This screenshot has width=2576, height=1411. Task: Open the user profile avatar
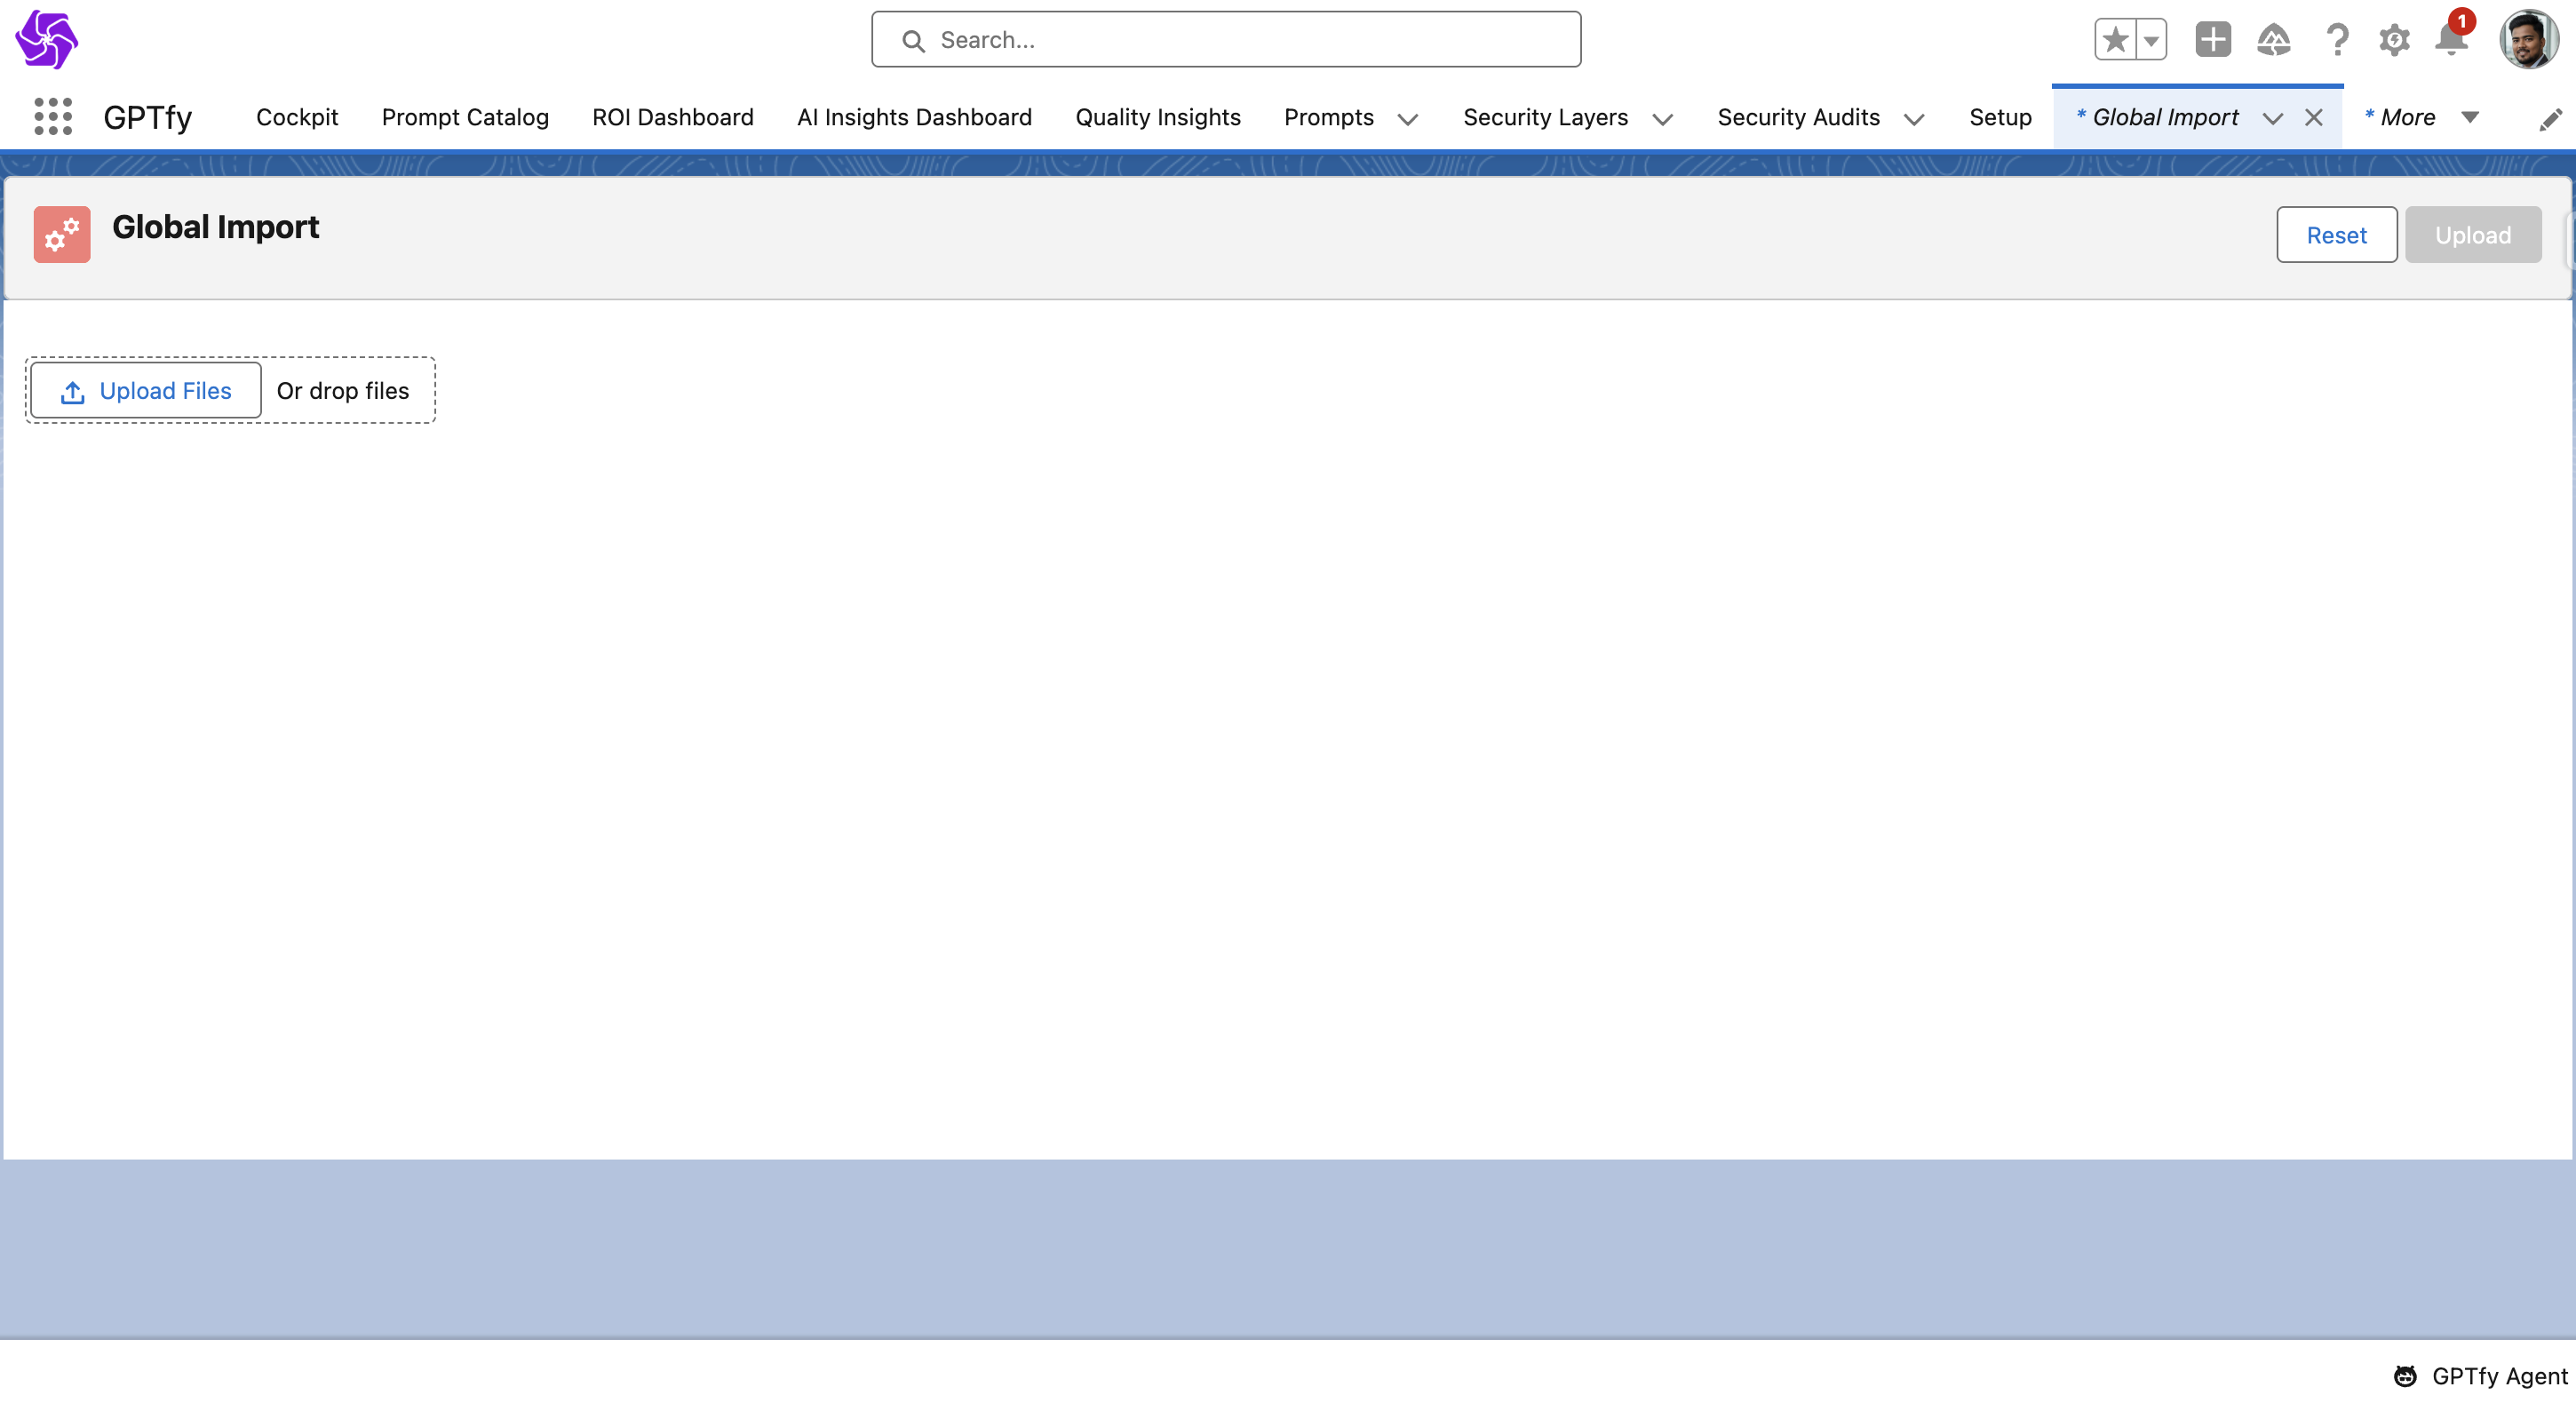pos(2528,40)
